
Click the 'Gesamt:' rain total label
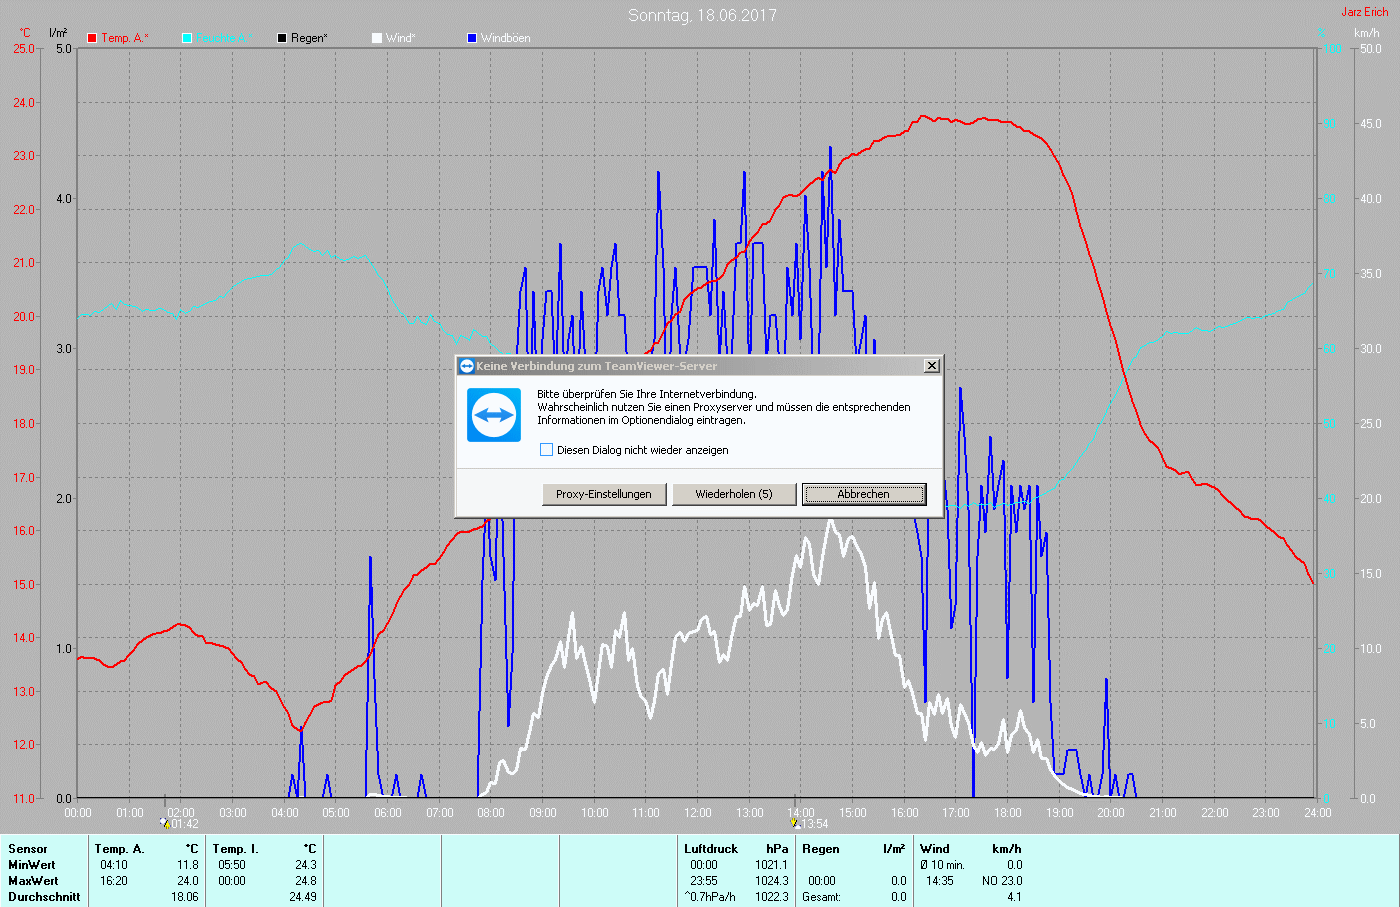[x=822, y=897]
